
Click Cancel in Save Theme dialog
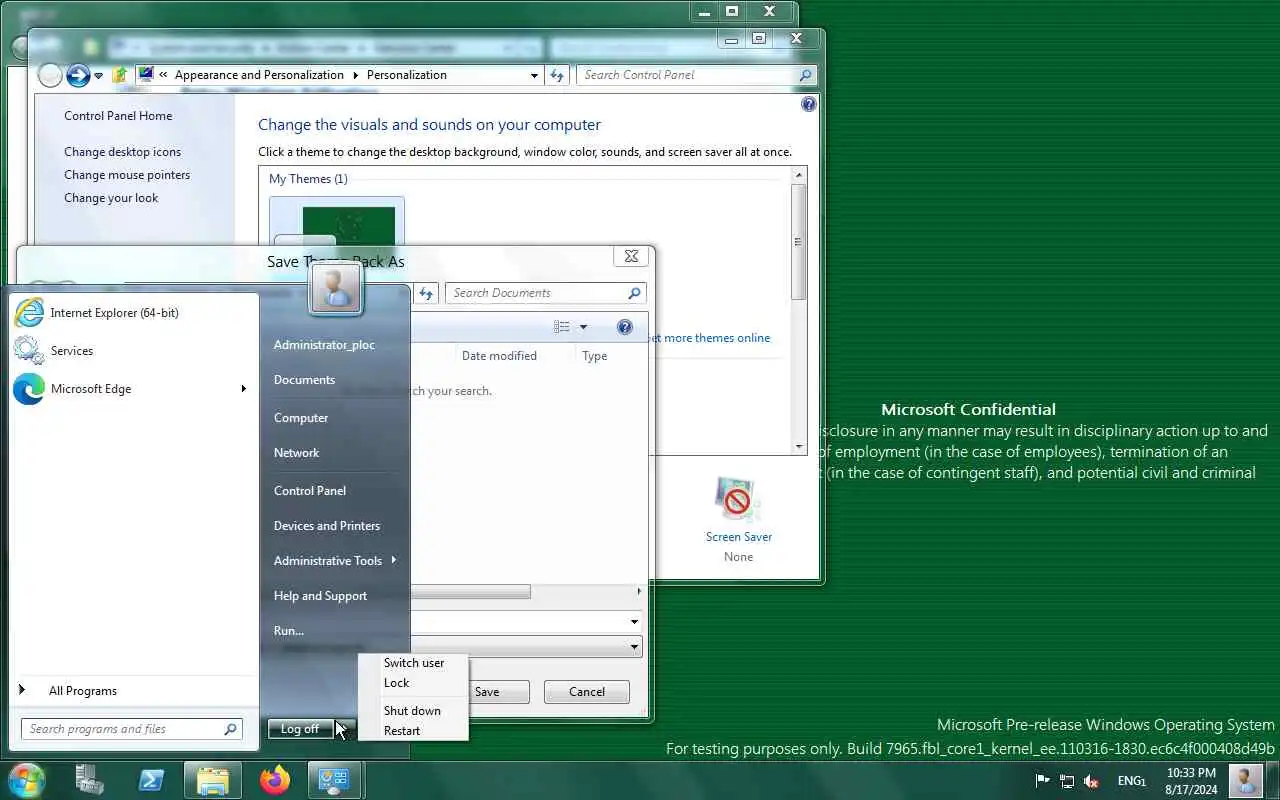[587, 692]
